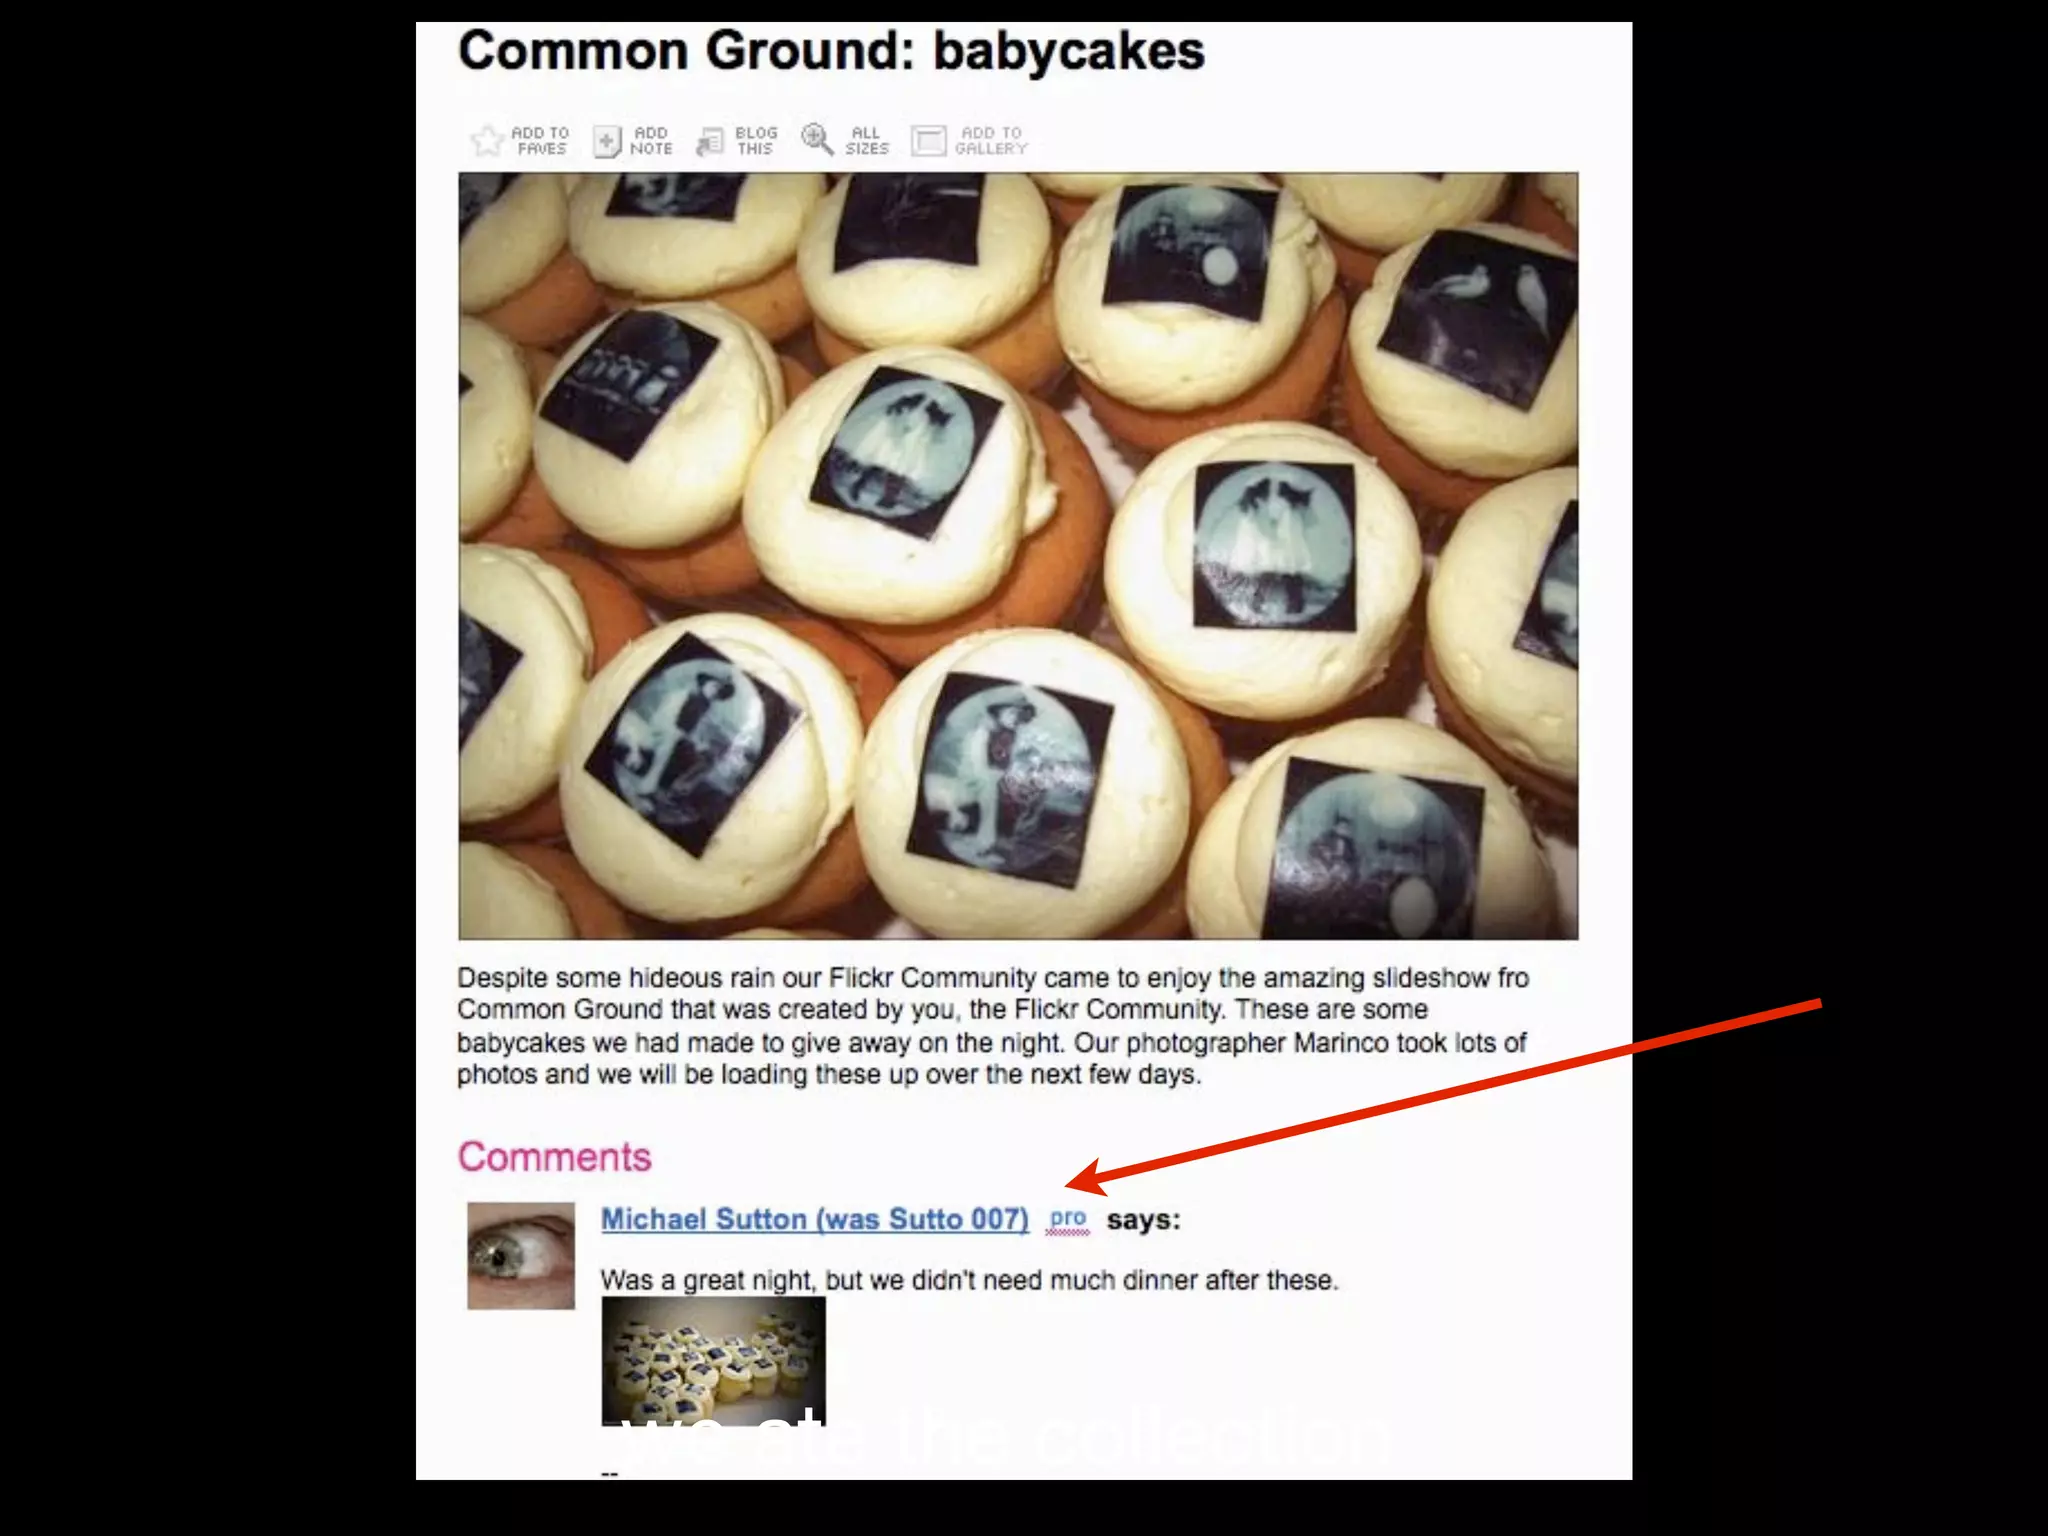
Task: Open cupcakes thumbnail in the comment
Action: point(713,1361)
